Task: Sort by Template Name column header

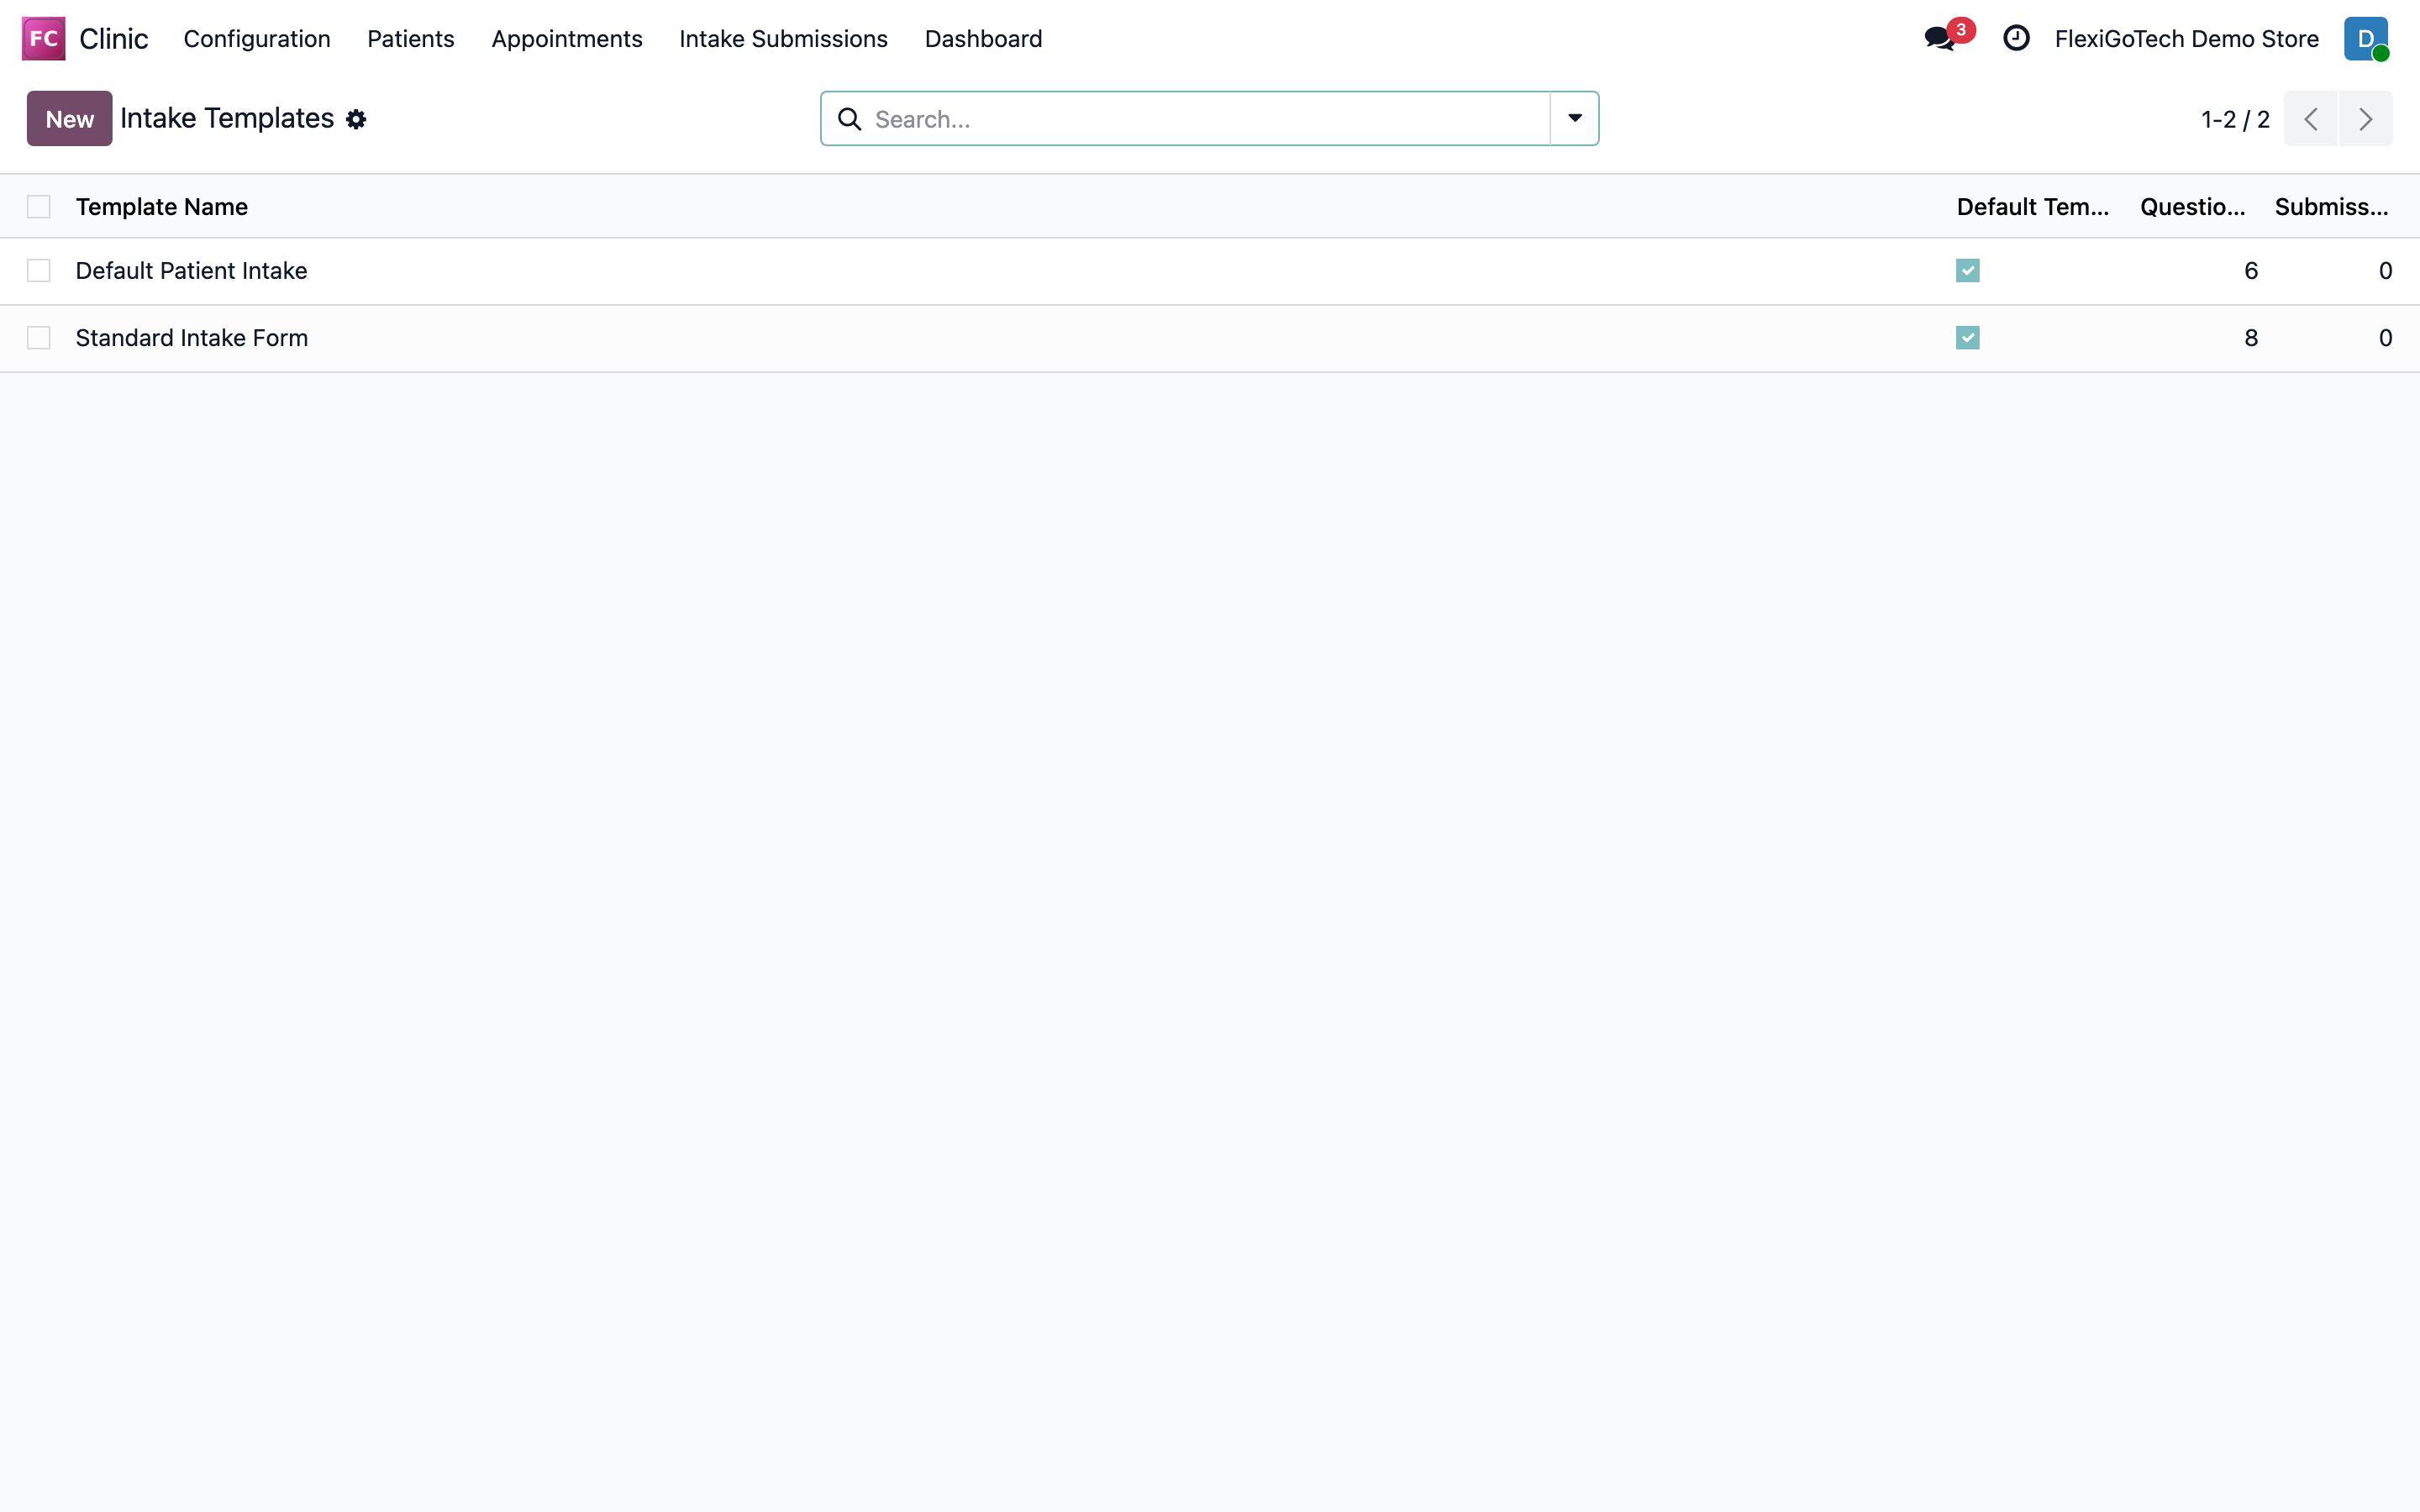Action: tap(162, 207)
